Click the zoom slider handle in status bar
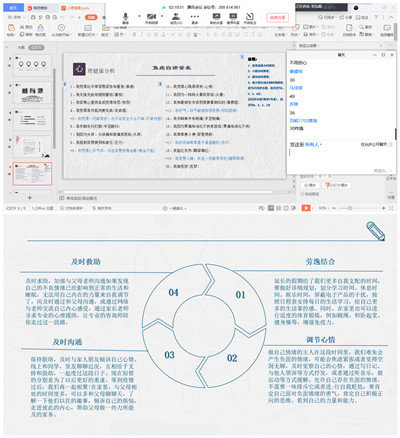This screenshot has height=438, width=400. (350, 208)
